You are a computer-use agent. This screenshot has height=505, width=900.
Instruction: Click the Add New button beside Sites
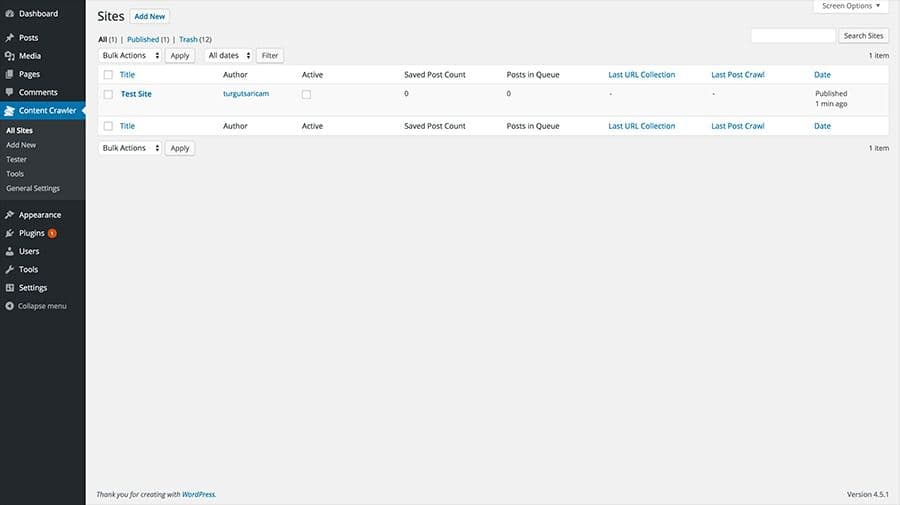point(150,17)
